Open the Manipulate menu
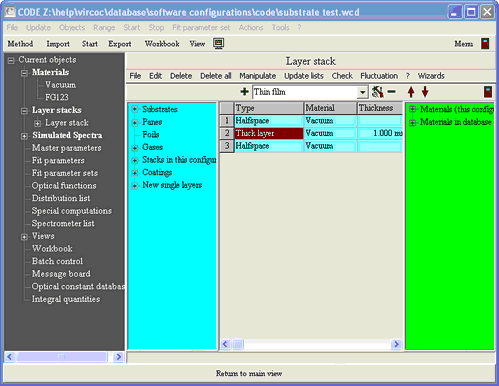 257,76
